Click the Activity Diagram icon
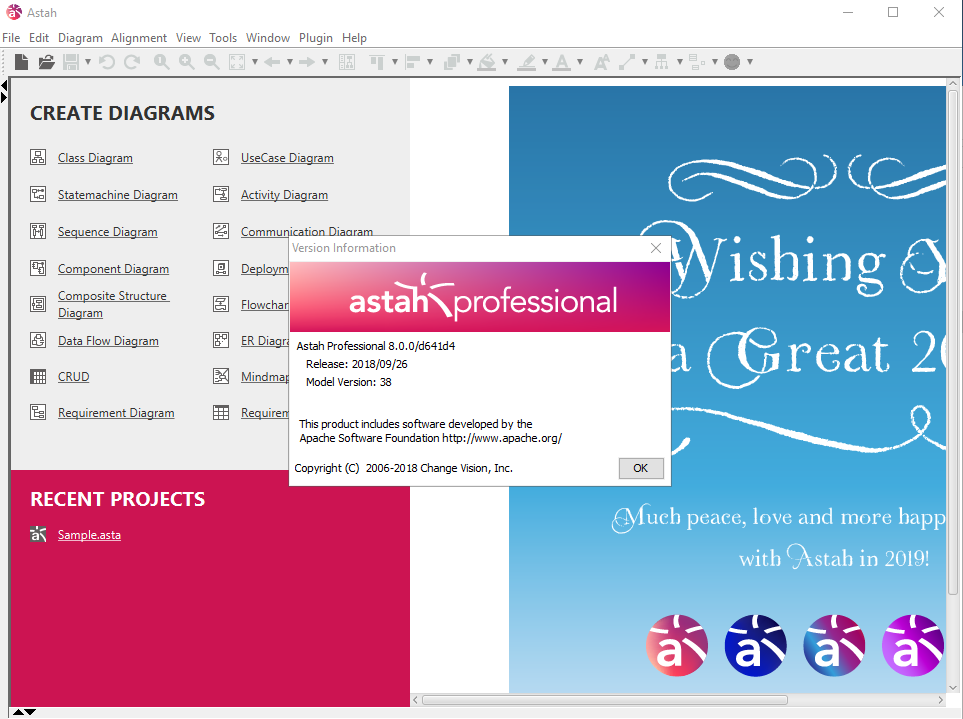 221,194
